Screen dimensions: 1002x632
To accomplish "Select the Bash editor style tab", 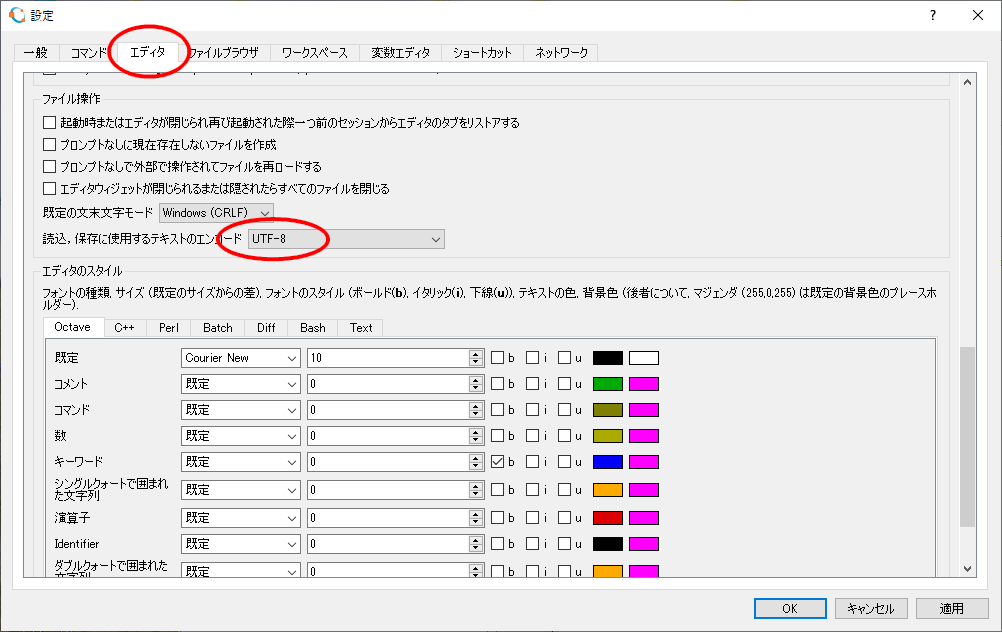I will [312, 327].
